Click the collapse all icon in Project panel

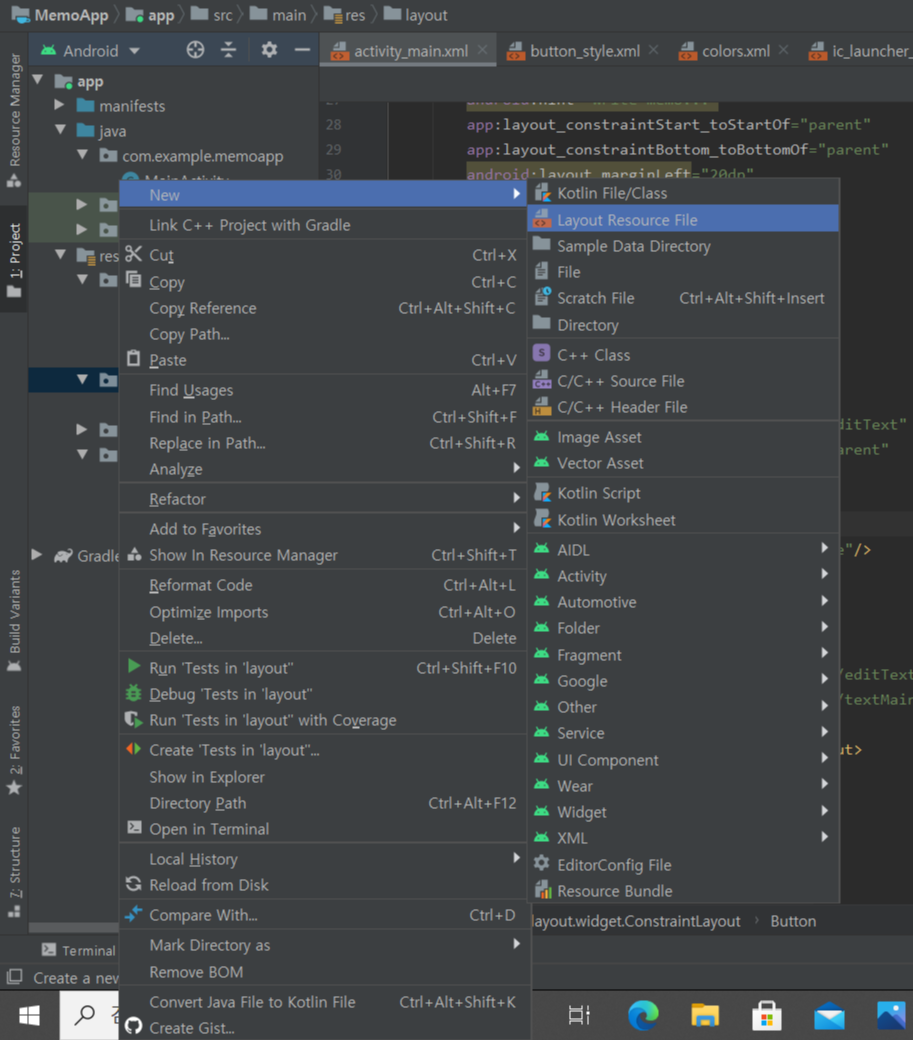pyautogui.click(x=228, y=50)
